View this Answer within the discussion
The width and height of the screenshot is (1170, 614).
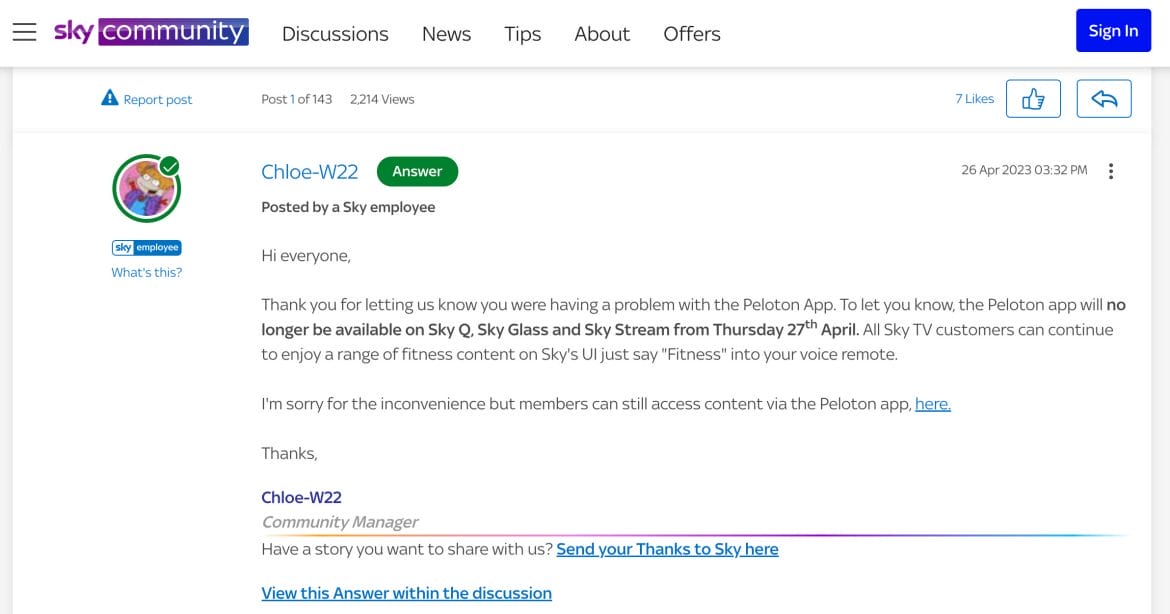(x=407, y=593)
